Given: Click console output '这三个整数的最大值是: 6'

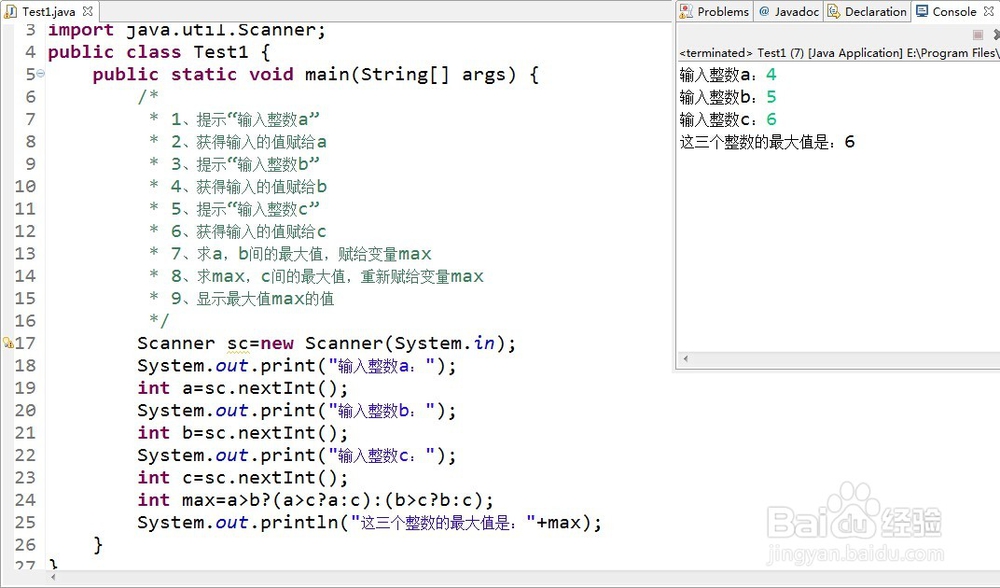Looking at the screenshot, I should tap(767, 142).
